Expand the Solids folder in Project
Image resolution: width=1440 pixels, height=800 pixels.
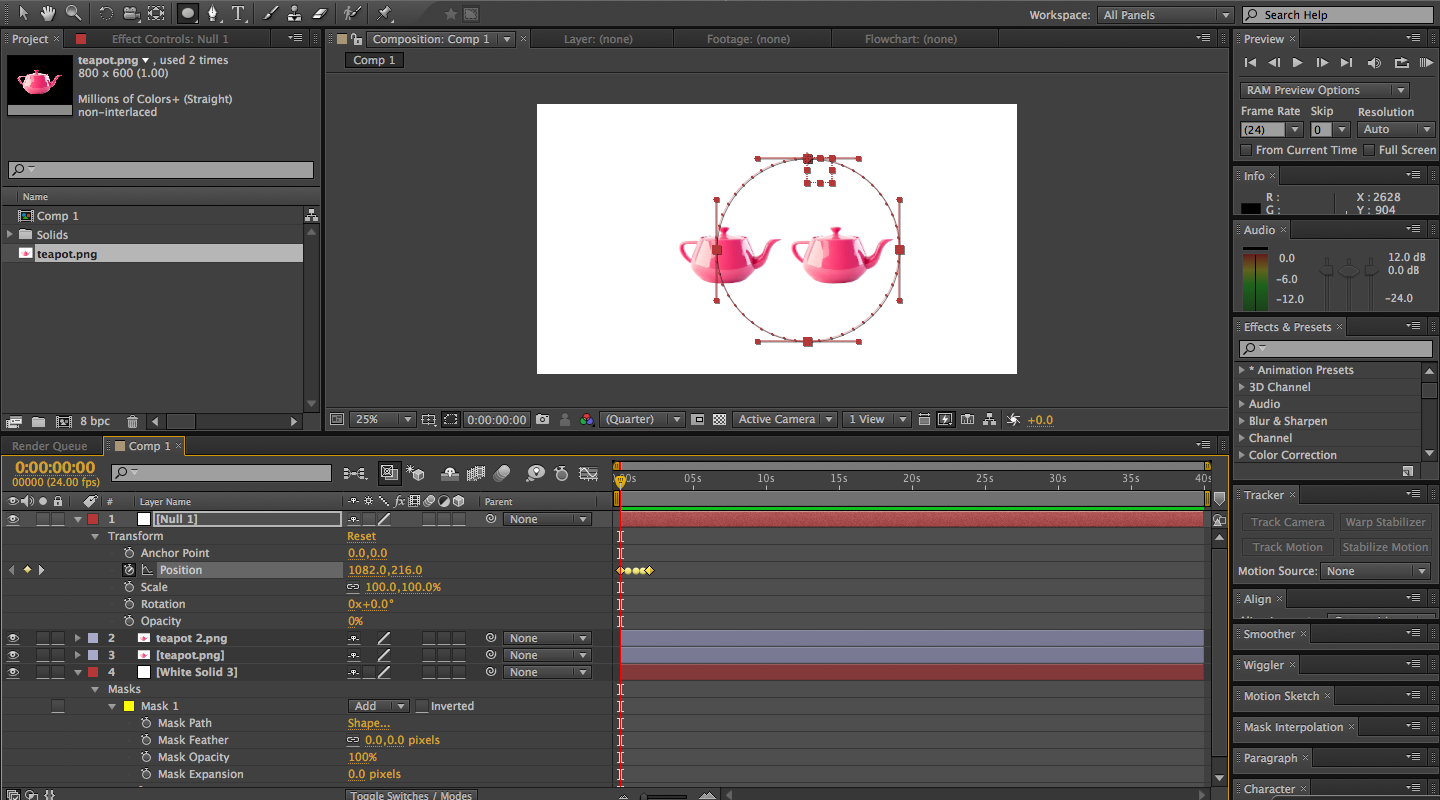tap(11, 235)
